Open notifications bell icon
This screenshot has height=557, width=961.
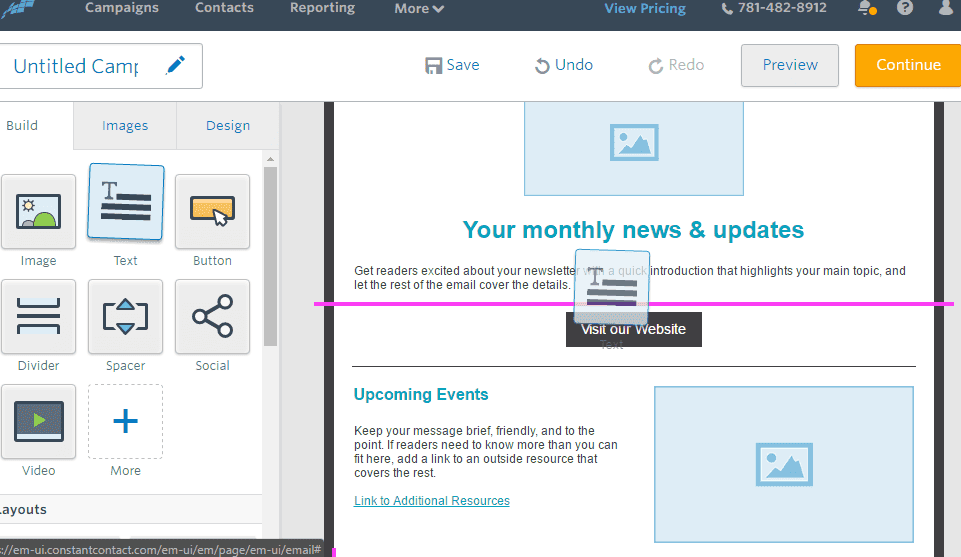pyautogui.click(x=867, y=8)
